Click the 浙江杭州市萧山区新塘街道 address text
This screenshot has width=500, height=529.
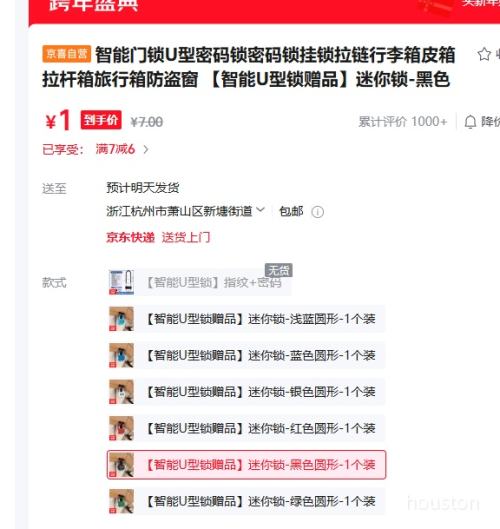[x=179, y=211]
